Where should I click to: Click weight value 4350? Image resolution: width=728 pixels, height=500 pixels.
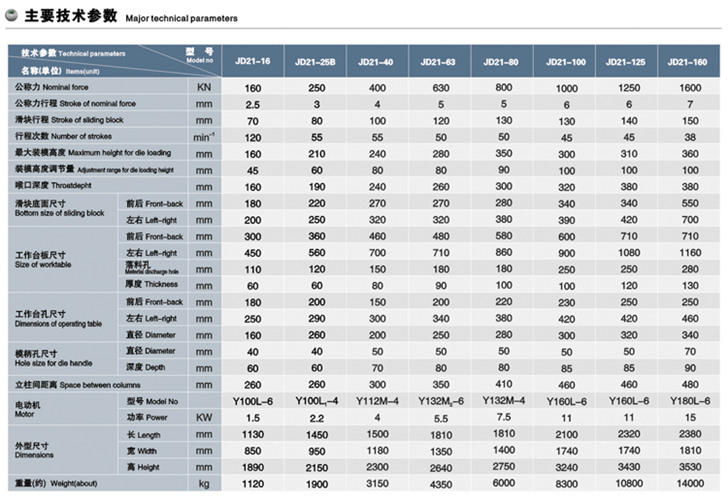point(441,484)
